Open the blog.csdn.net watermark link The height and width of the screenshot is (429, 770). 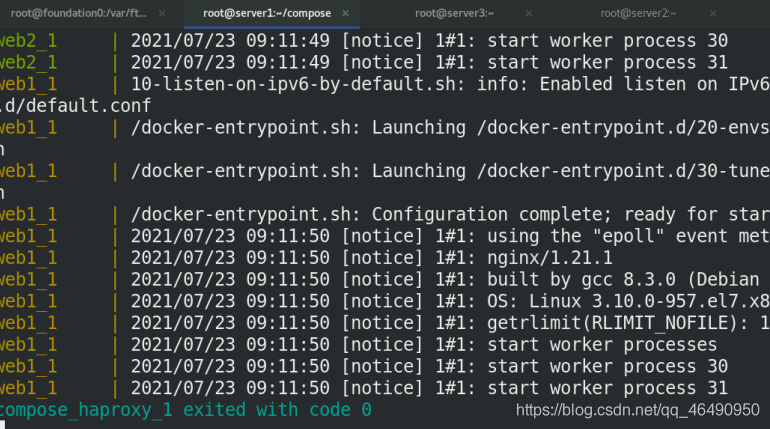[x=637, y=410]
